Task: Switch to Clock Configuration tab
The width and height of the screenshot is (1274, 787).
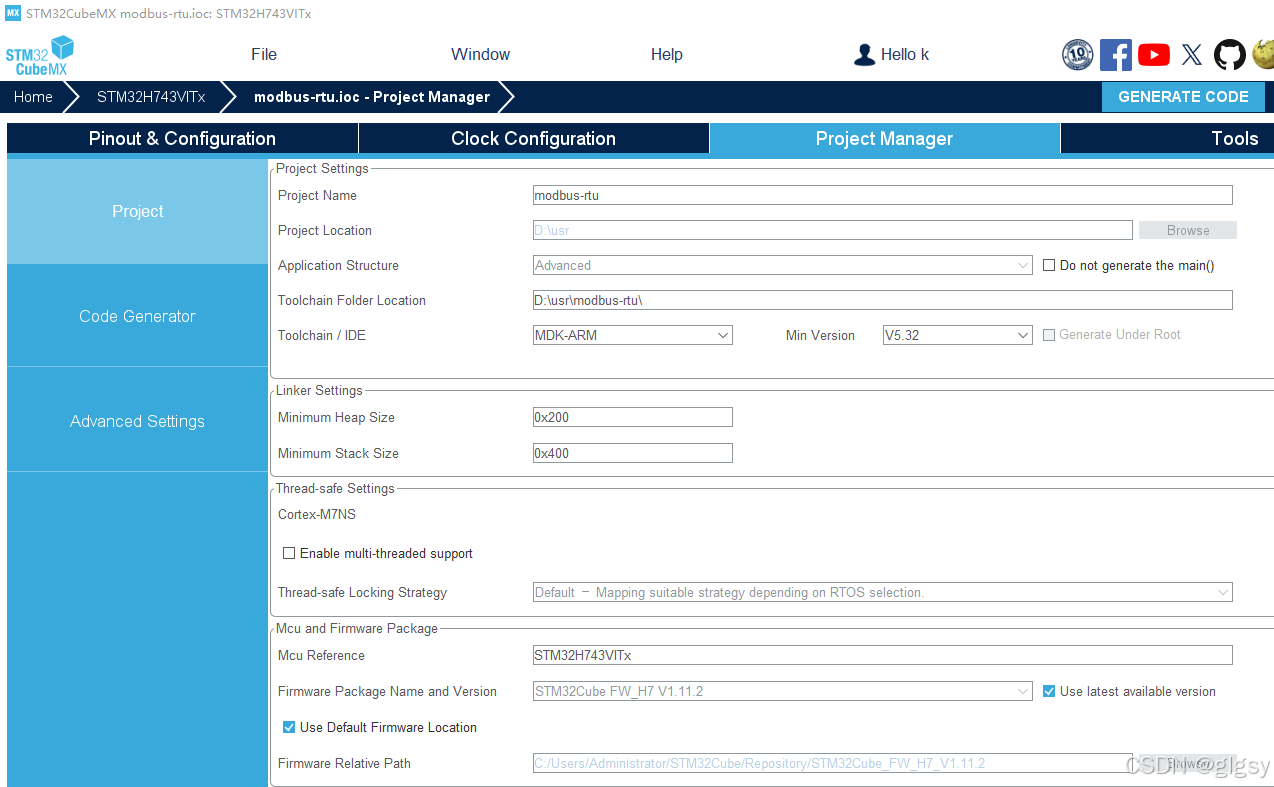Action: [x=533, y=138]
